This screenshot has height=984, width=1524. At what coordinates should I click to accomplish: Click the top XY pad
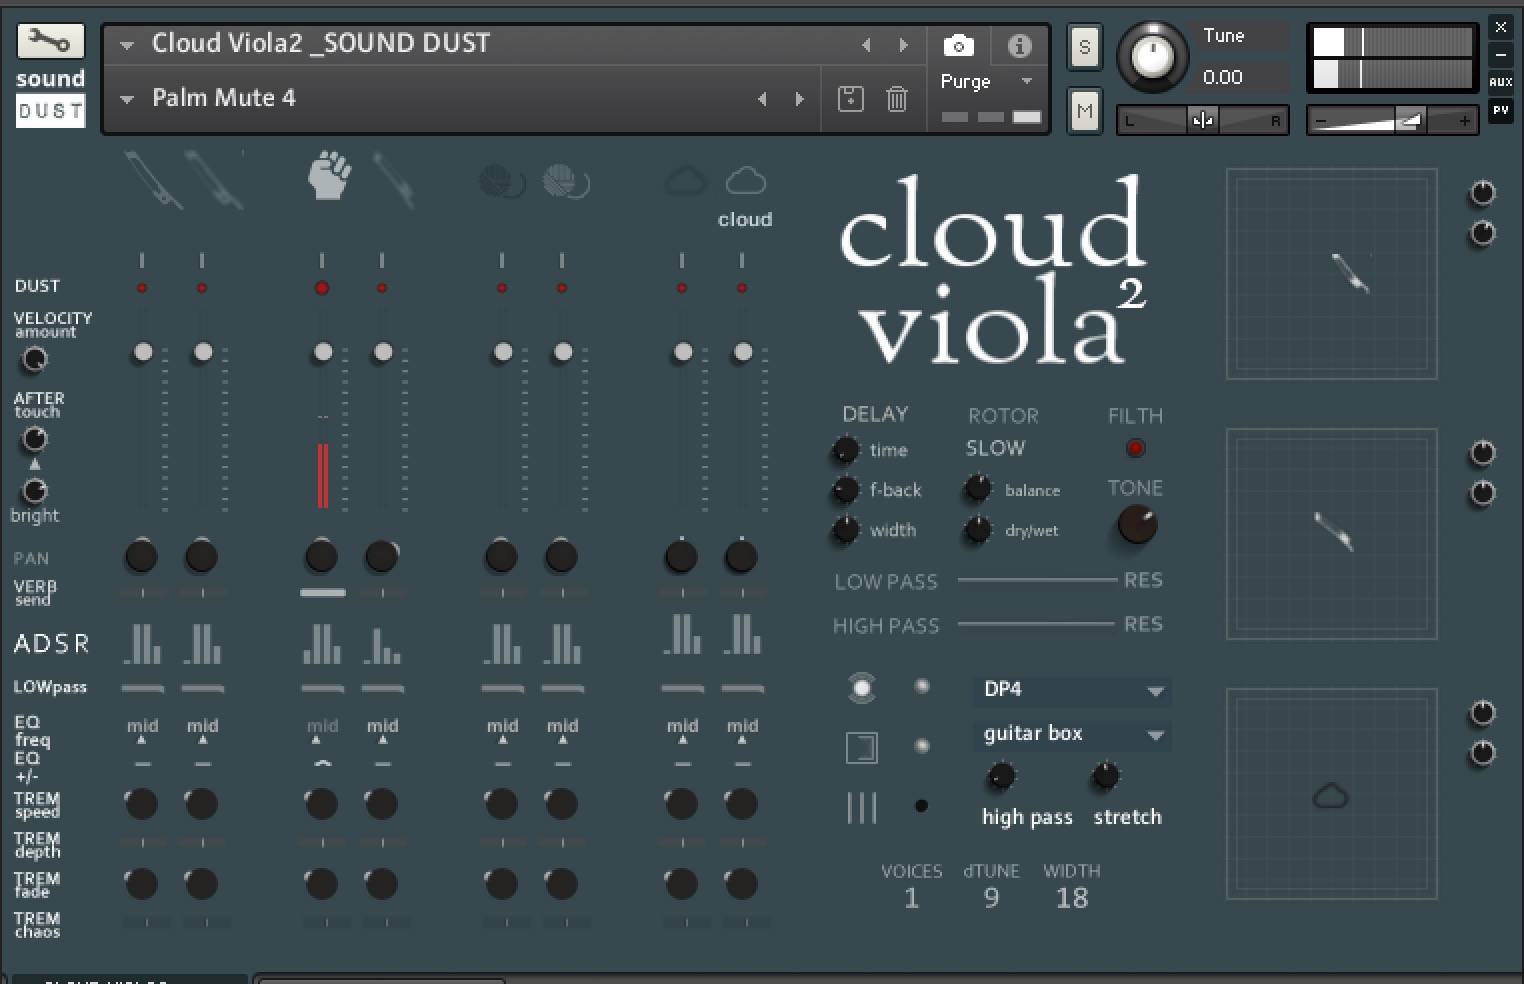[1331, 273]
